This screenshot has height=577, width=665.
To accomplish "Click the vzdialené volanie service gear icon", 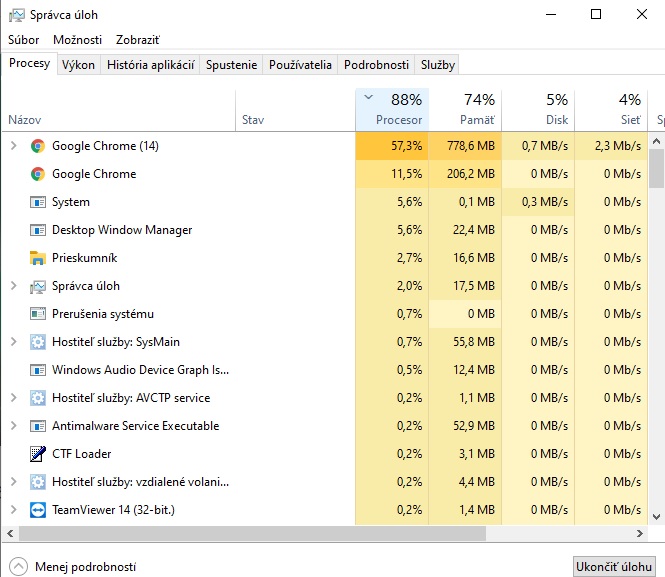I will (x=38, y=482).
